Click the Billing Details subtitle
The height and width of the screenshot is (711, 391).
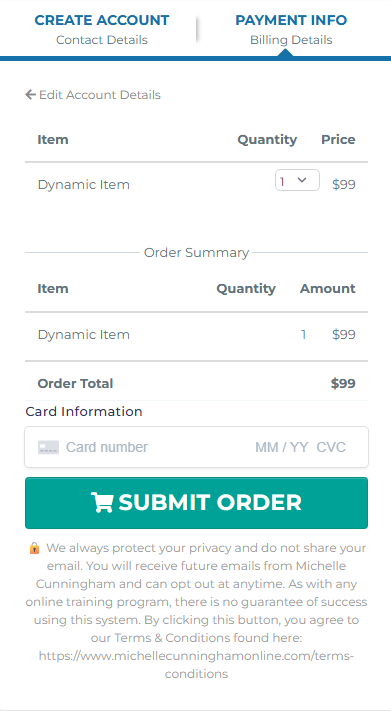click(291, 40)
